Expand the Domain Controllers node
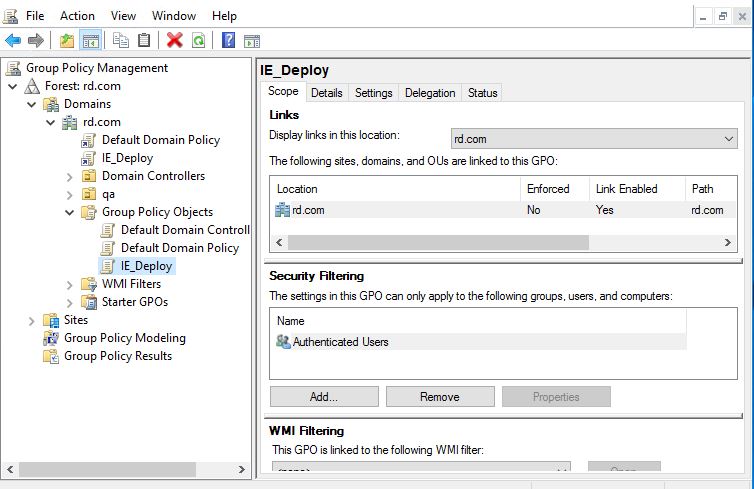 (69, 176)
